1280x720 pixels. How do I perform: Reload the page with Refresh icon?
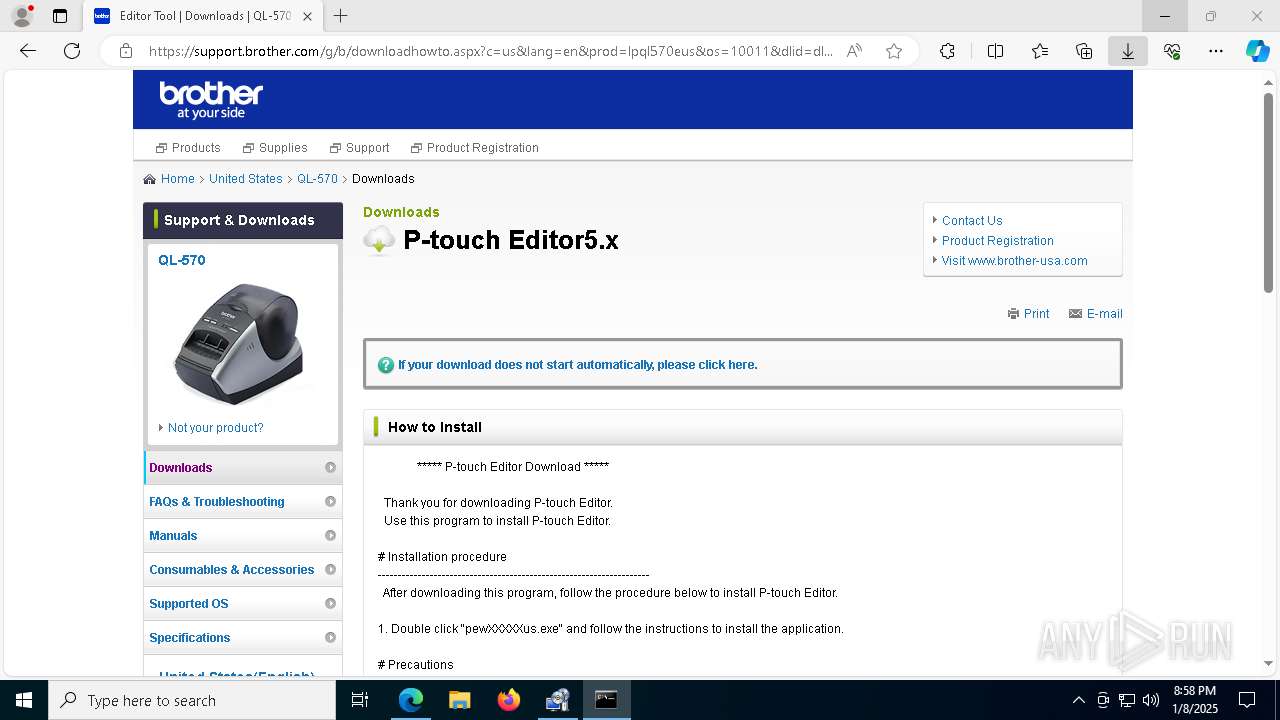click(72, 51)
